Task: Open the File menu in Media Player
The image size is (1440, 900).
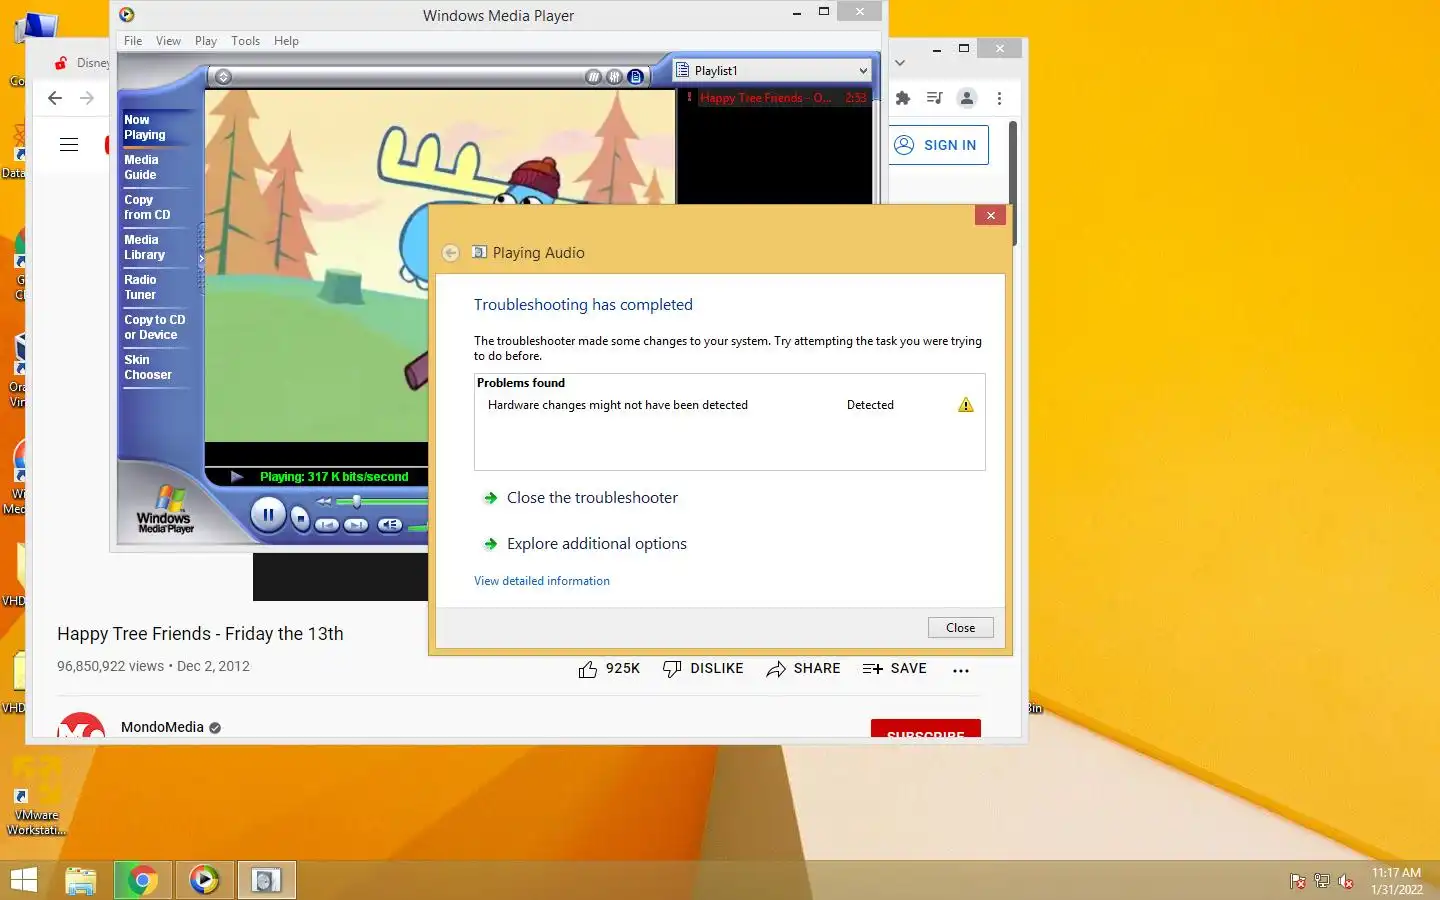Action: point(133,41)
